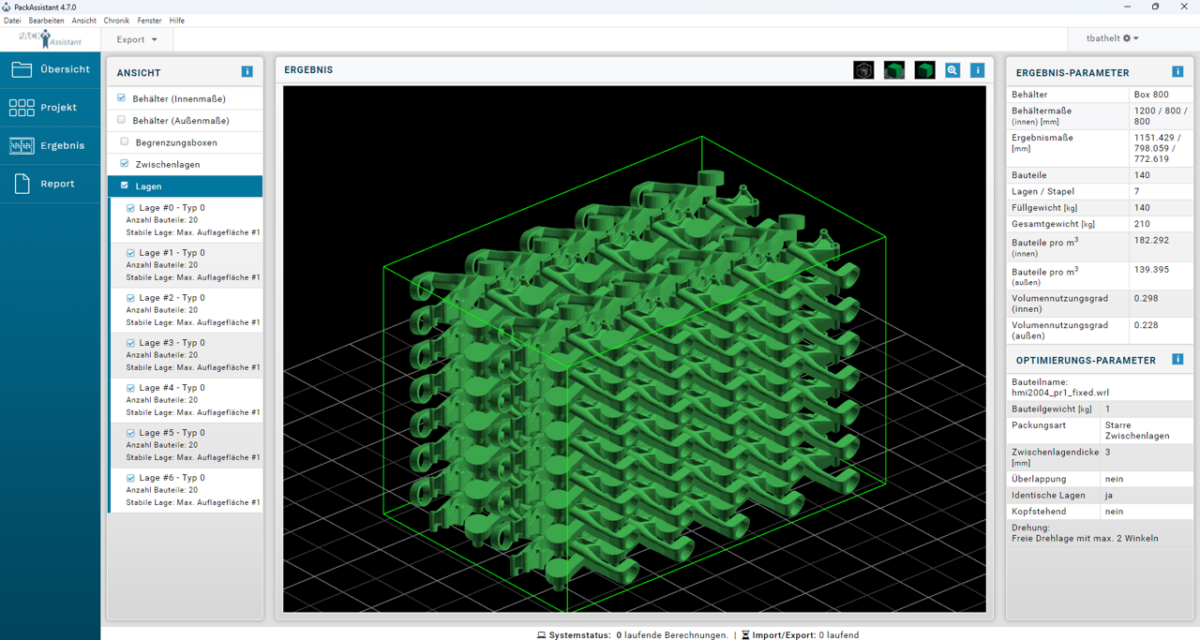Uncheck the Behälter (Innenmaße) checkbox
This screenshot has width=1200, height=640.
tap(123, 98)
